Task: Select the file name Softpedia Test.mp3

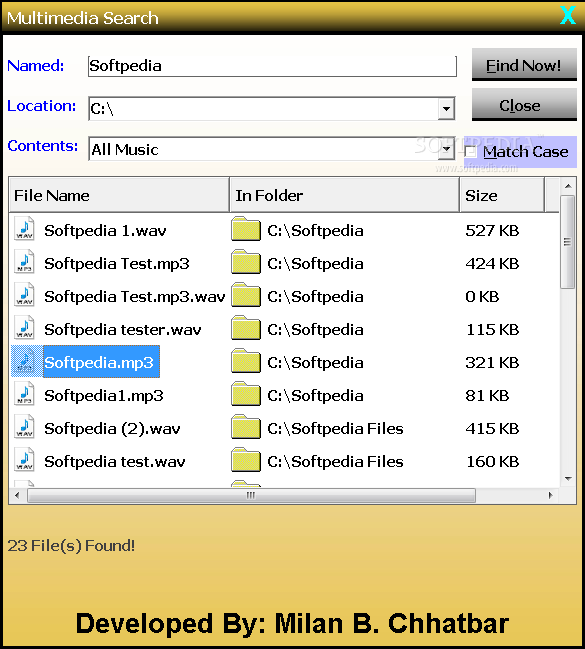Action: (x=117, y=264)
